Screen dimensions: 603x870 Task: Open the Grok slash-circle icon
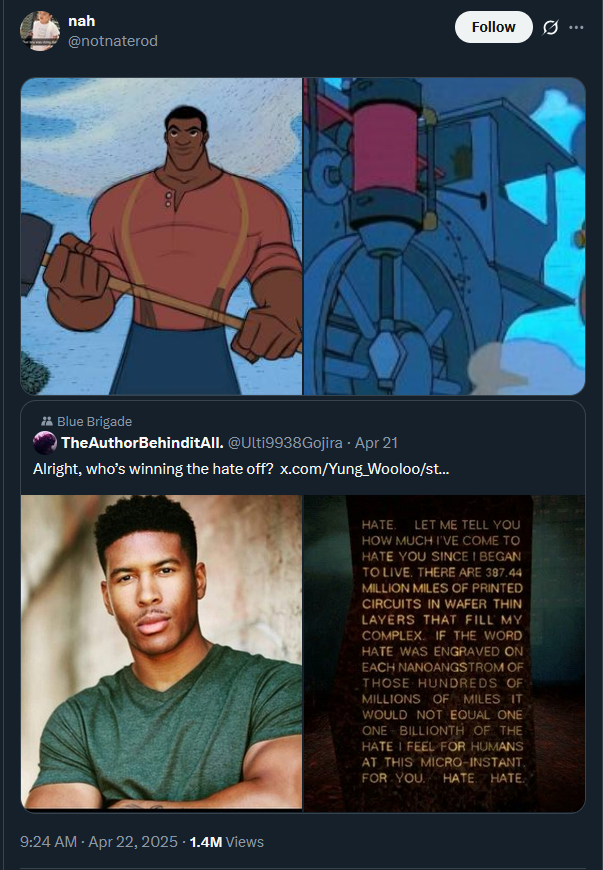tap(550, 27)
